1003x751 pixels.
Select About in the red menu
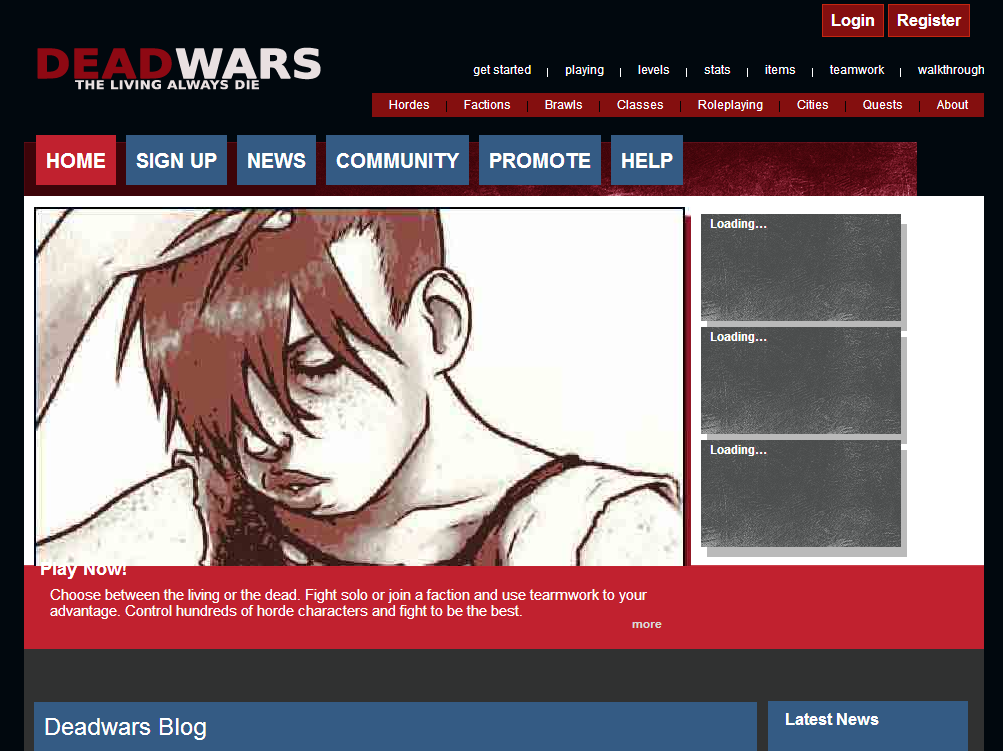click(x=952, y=105)
